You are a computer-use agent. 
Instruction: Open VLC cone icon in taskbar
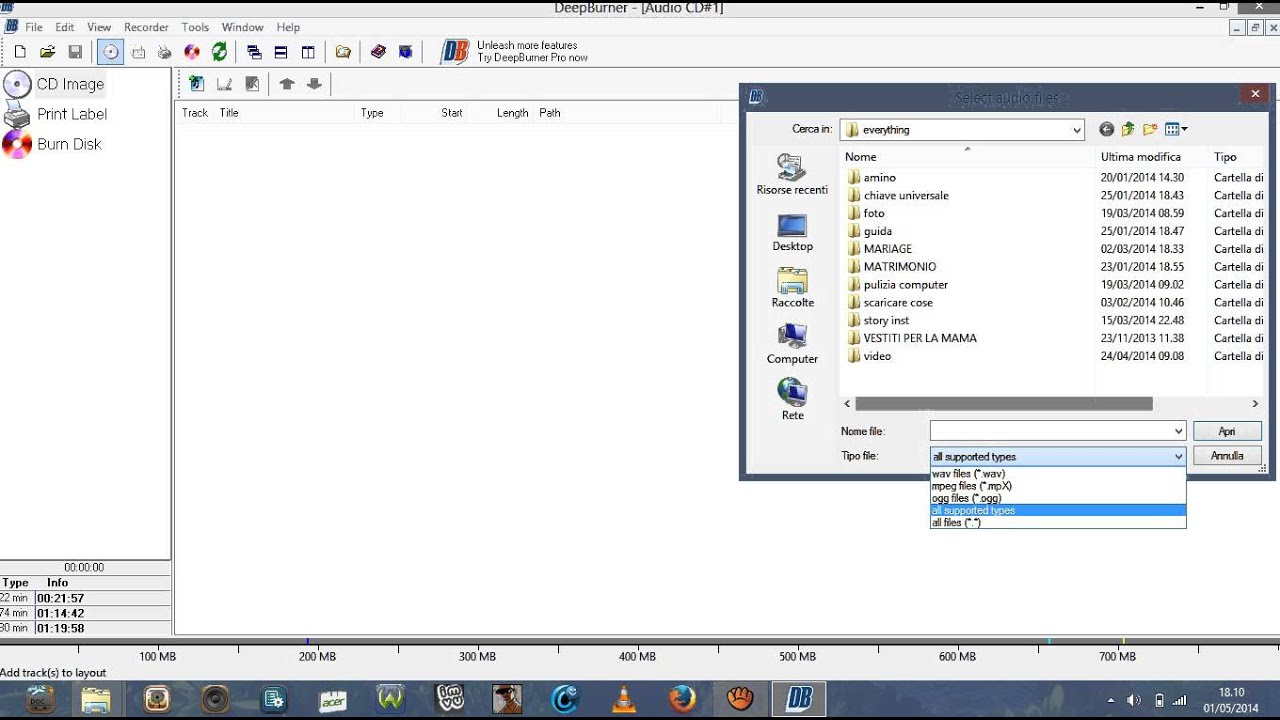[624, 699]
